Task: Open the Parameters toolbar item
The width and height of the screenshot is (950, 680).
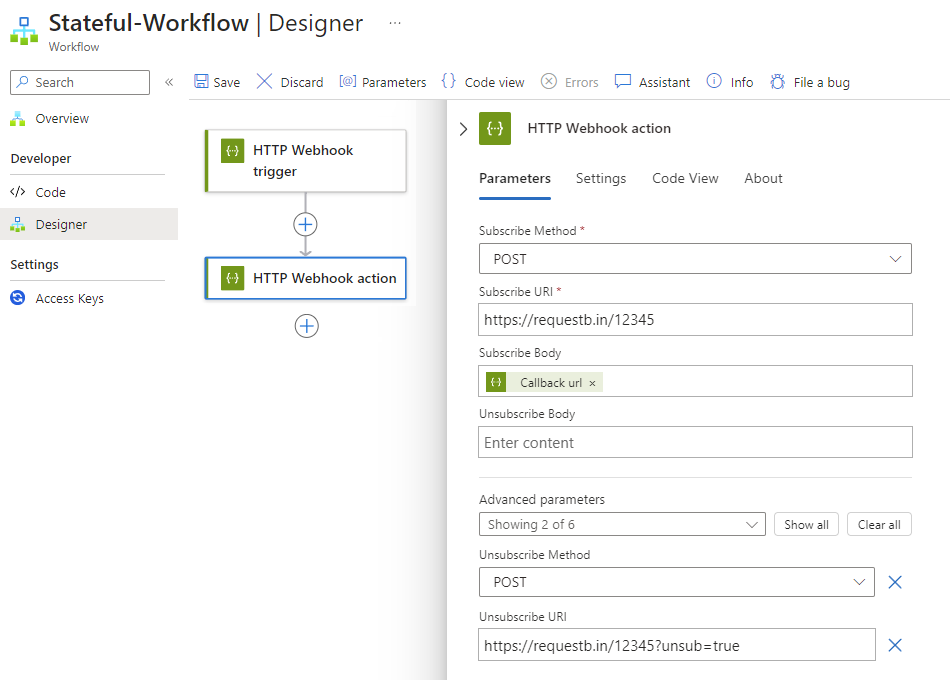Action: (383, 82)
